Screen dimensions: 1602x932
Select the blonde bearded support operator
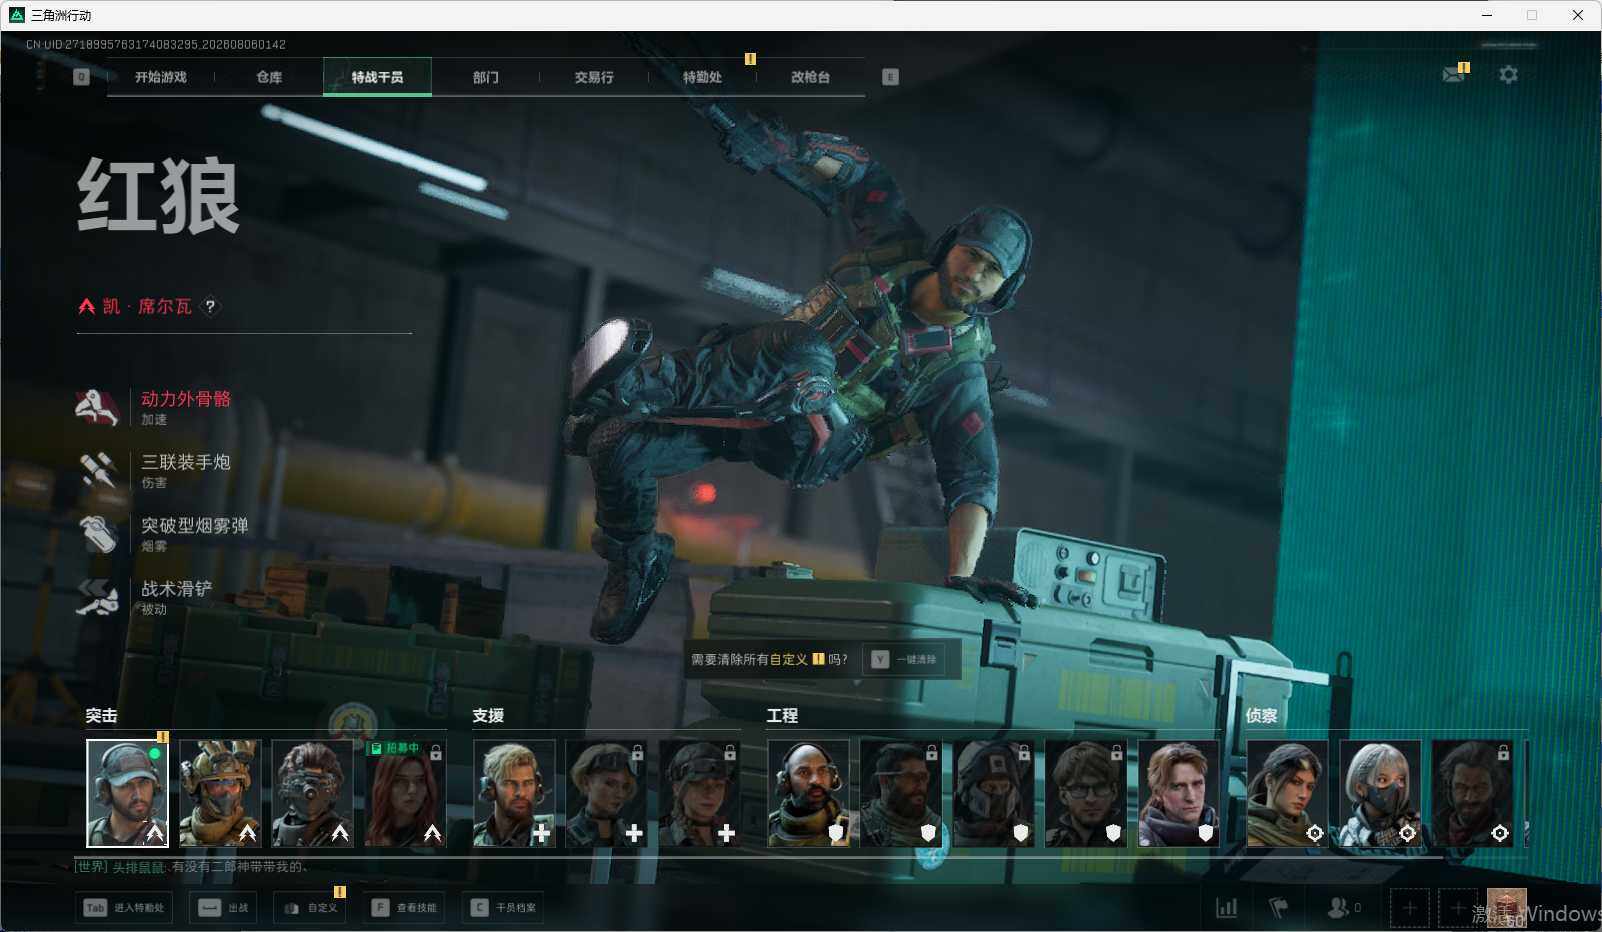tap(514, 793)
